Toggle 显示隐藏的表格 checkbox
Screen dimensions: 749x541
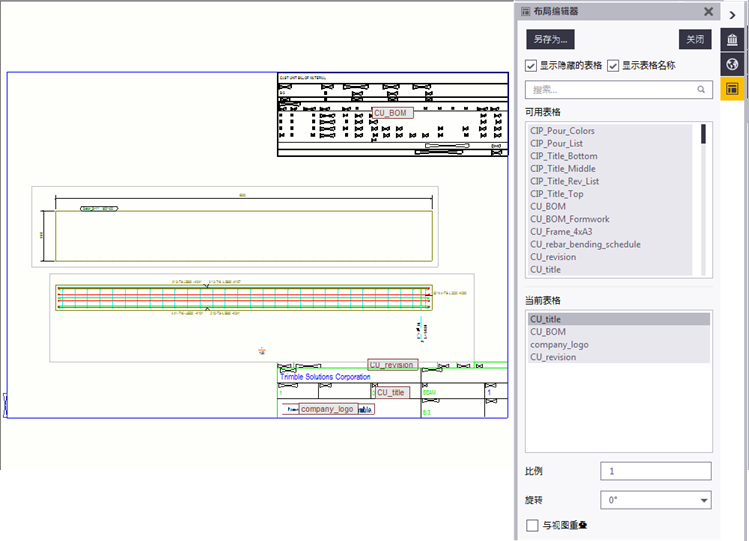coord(532,66)
